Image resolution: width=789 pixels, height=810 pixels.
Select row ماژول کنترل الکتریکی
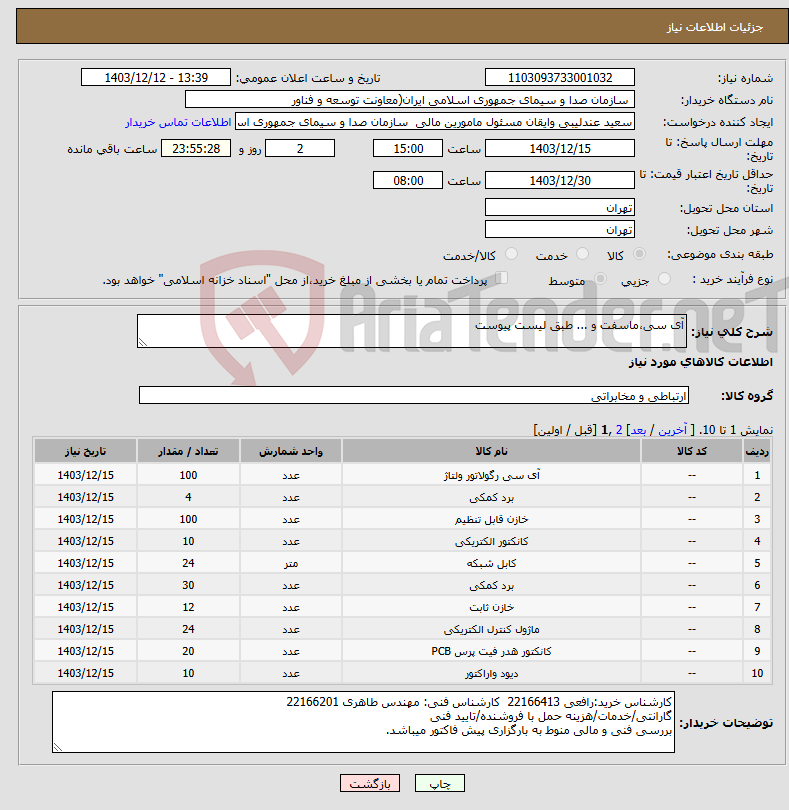click(403, 629)
